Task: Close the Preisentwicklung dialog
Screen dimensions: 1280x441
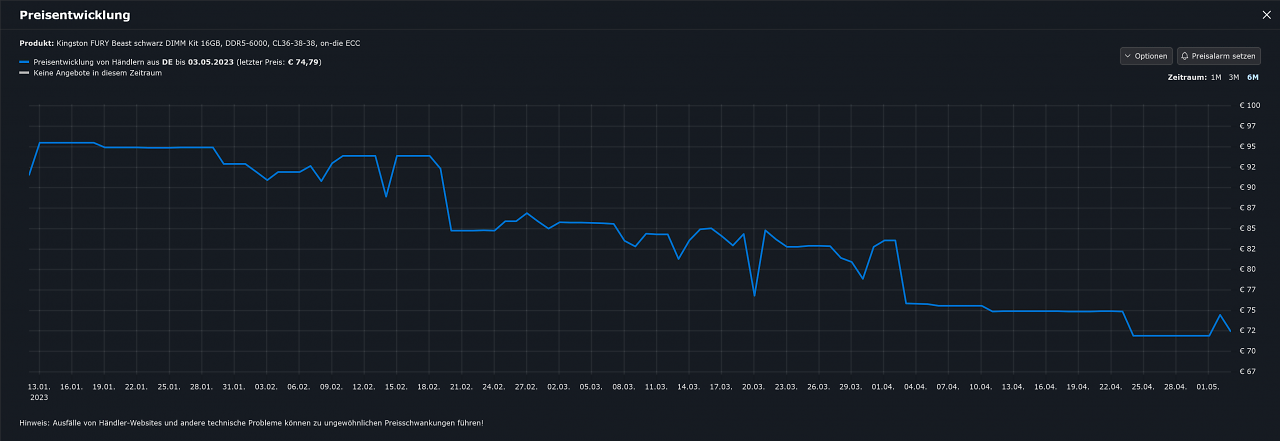Action: point(1266,15)
